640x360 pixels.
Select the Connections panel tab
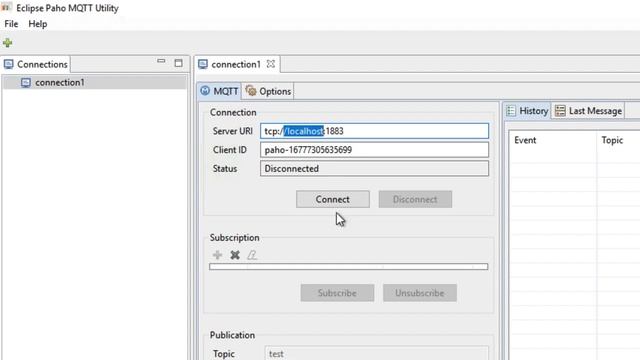click(x=36, y=64)
